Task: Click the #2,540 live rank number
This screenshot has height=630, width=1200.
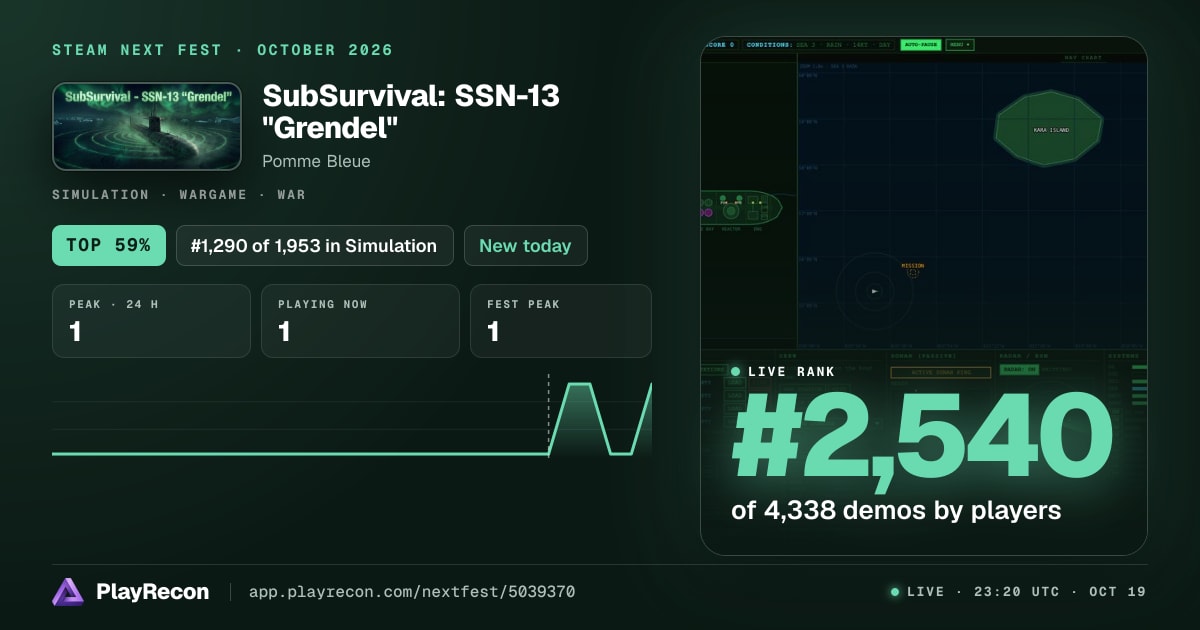Action: [x=922, y=437]
